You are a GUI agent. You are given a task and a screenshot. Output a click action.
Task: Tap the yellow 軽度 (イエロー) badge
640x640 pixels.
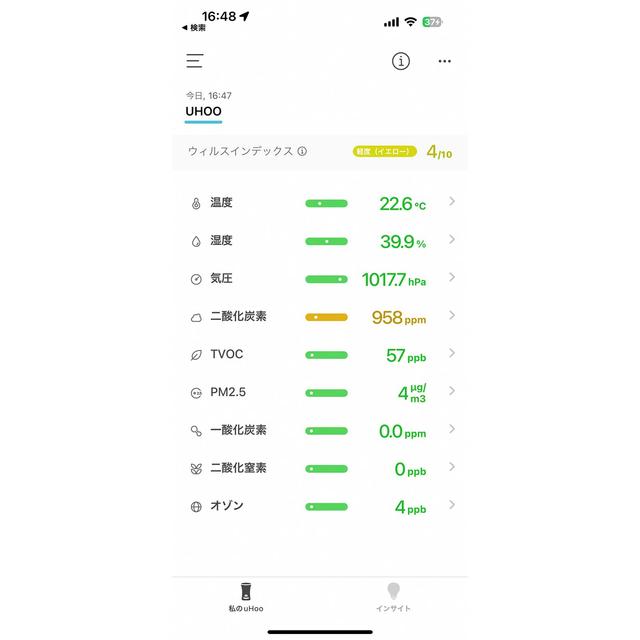click(x=384, y=151)
